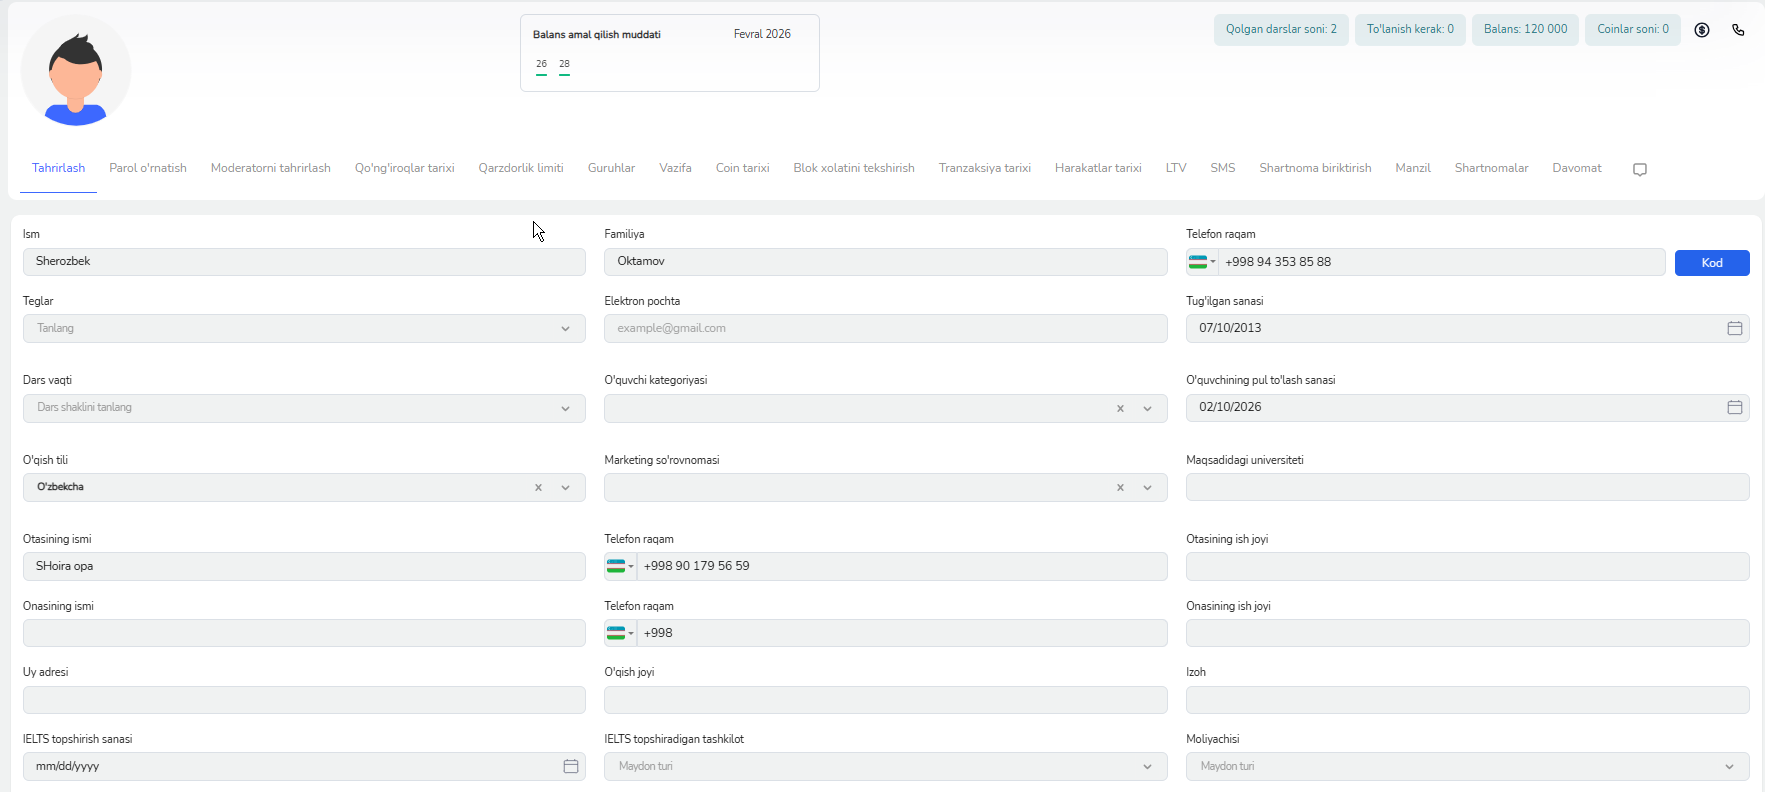Go to the Coin tarixi tab
Image resolution: width=1765 pixels, height=792 pixels.
[x=742, y=168]
